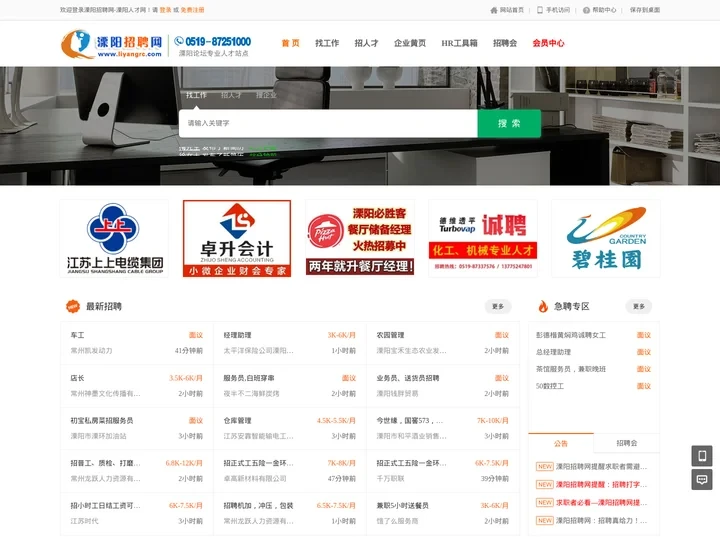This screenshot has width=720, height=540.
Task: Open the 服务员,白班穿串 job listing
Action: (249, 378)
